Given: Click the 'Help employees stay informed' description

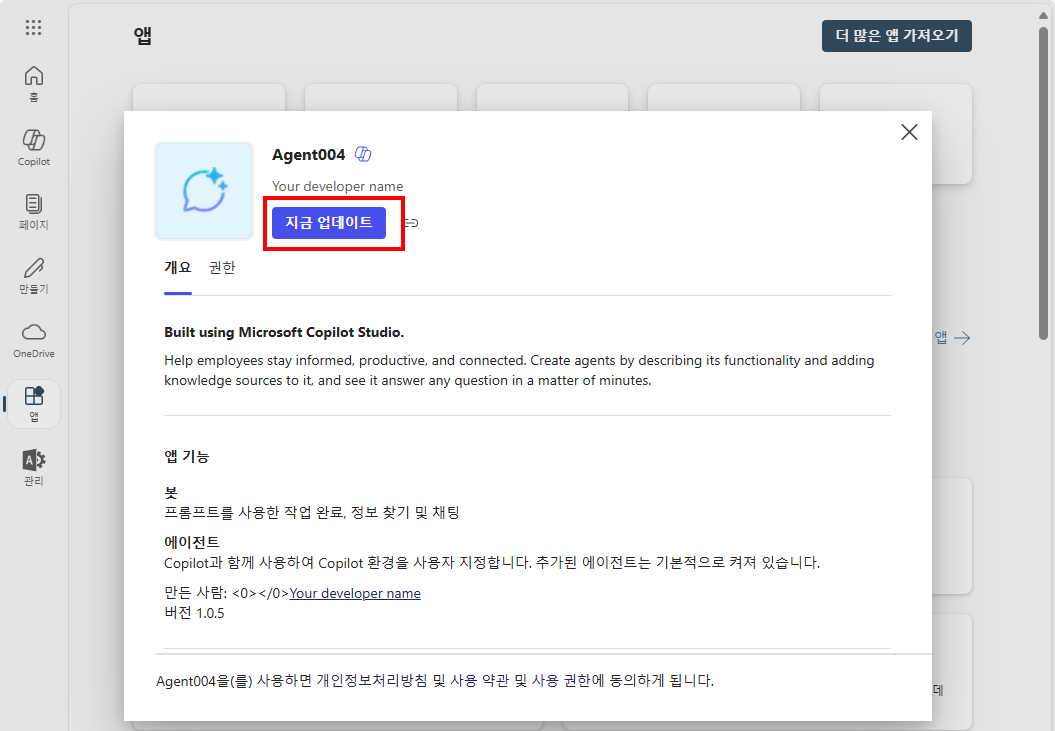Looking at the screenshot, I should tap(519, 370).
